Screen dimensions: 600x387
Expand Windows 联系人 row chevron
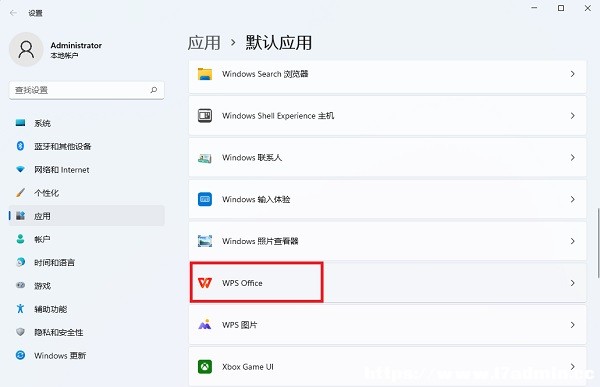tap(572, 157)
